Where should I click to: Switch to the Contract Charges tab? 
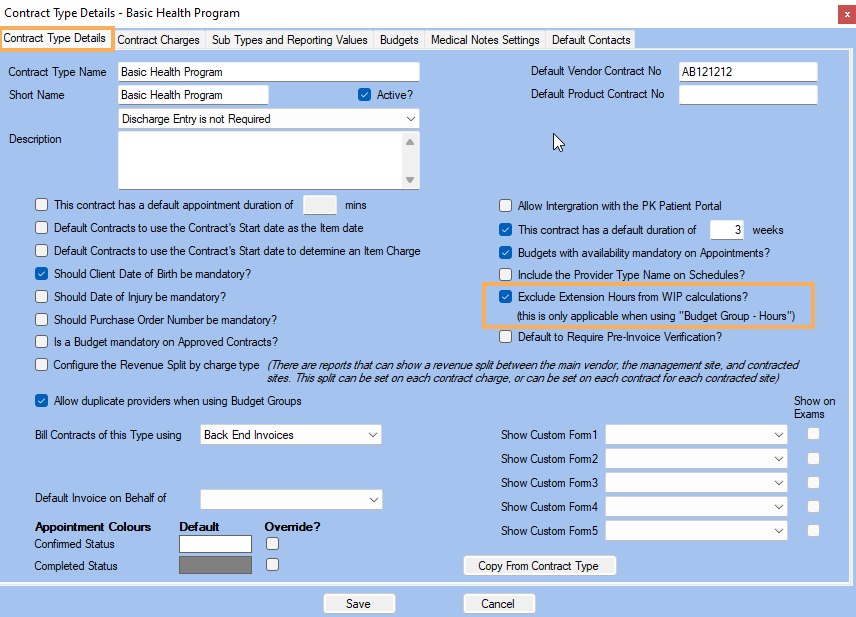[x=159, y=40]
